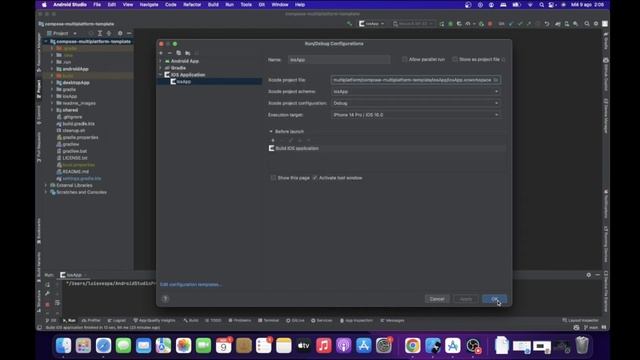
Task: Open Trash in the dock
Action: tap(582, 346)
